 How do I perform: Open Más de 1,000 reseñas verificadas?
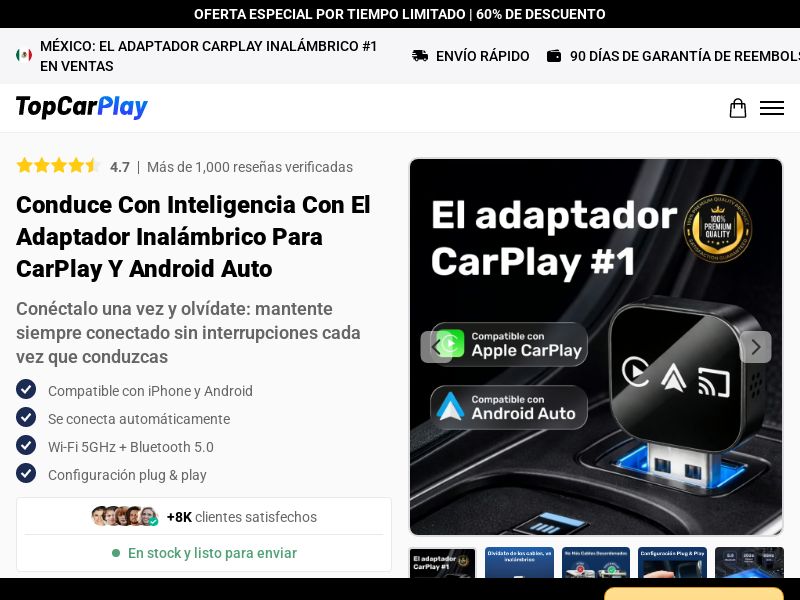click(250, 167)
